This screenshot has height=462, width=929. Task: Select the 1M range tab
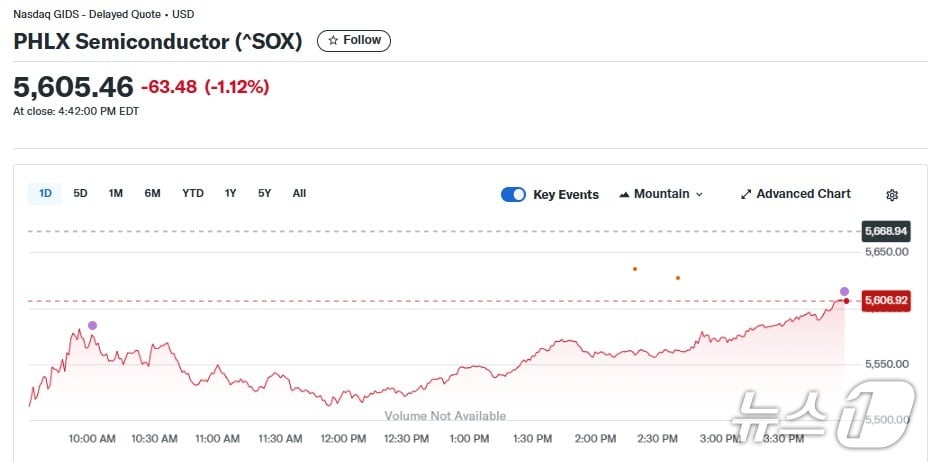tap(116, 193)
